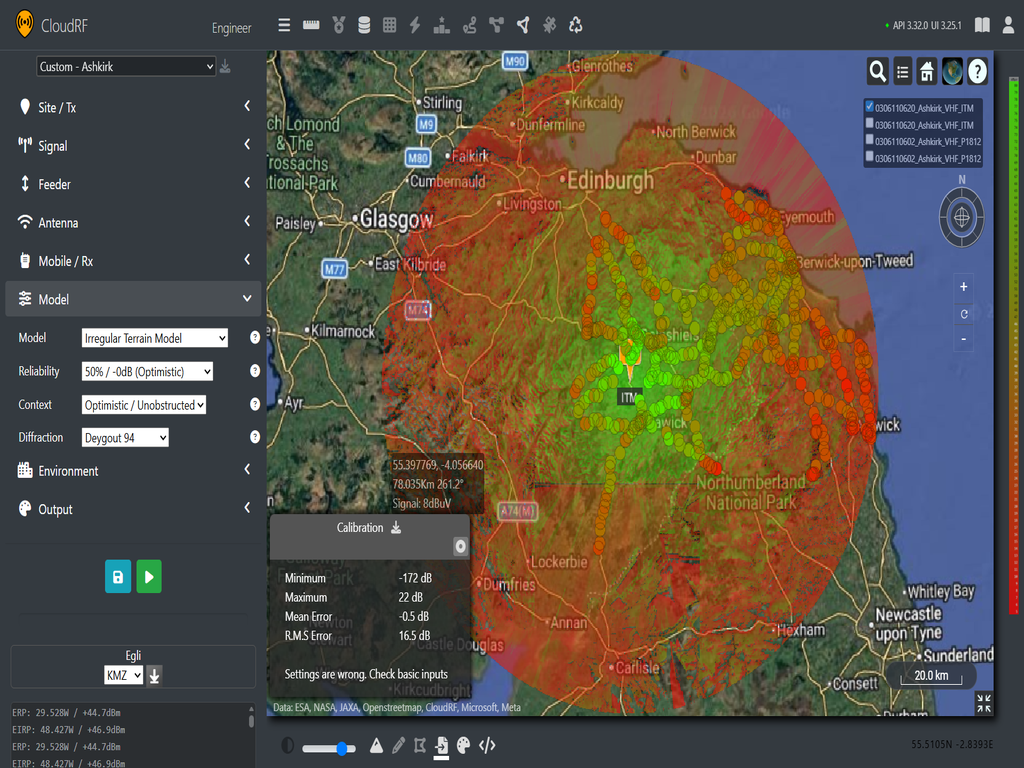Viewport: 1024px width, 768px height.
Task: Toggle the contrast icon in the bottom toolbar
Action: [289, 746]
